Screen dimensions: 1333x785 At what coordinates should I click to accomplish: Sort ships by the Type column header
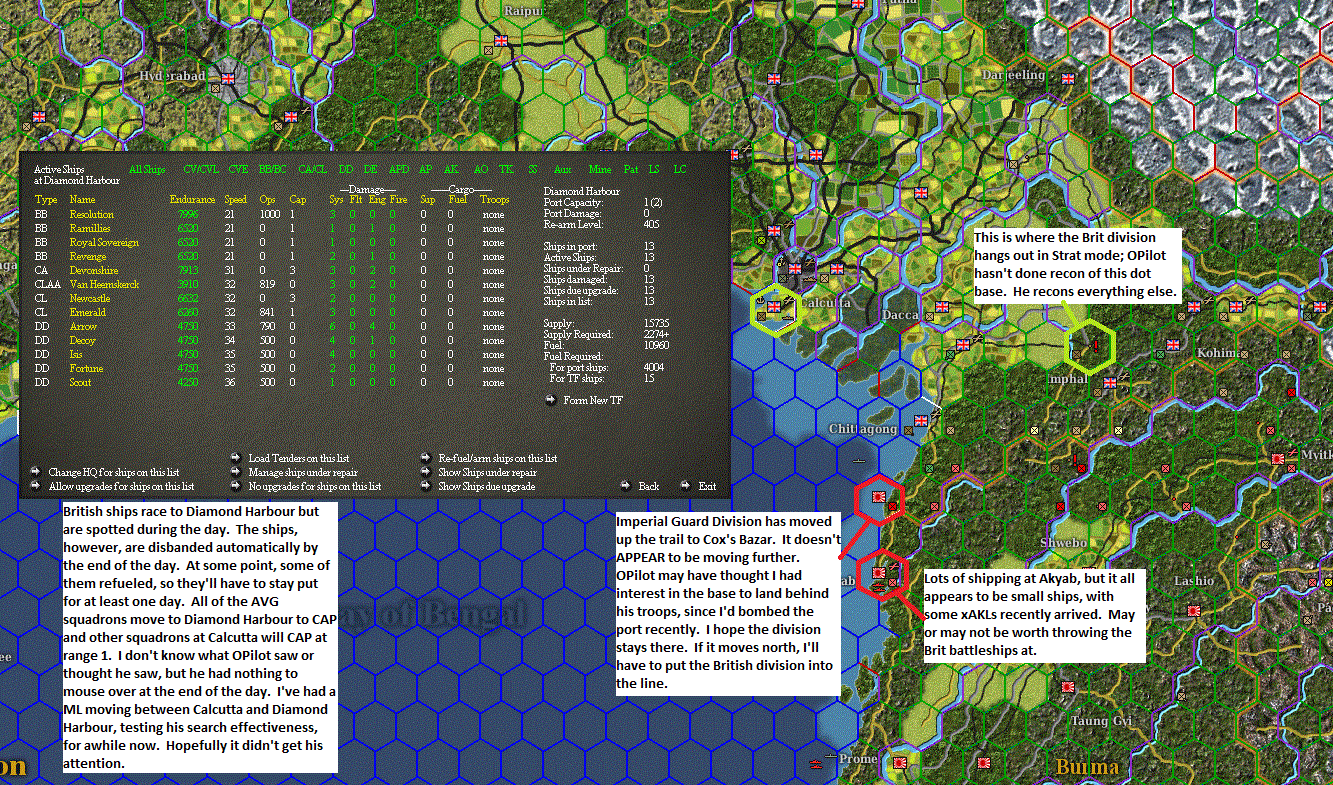point(46,200)
